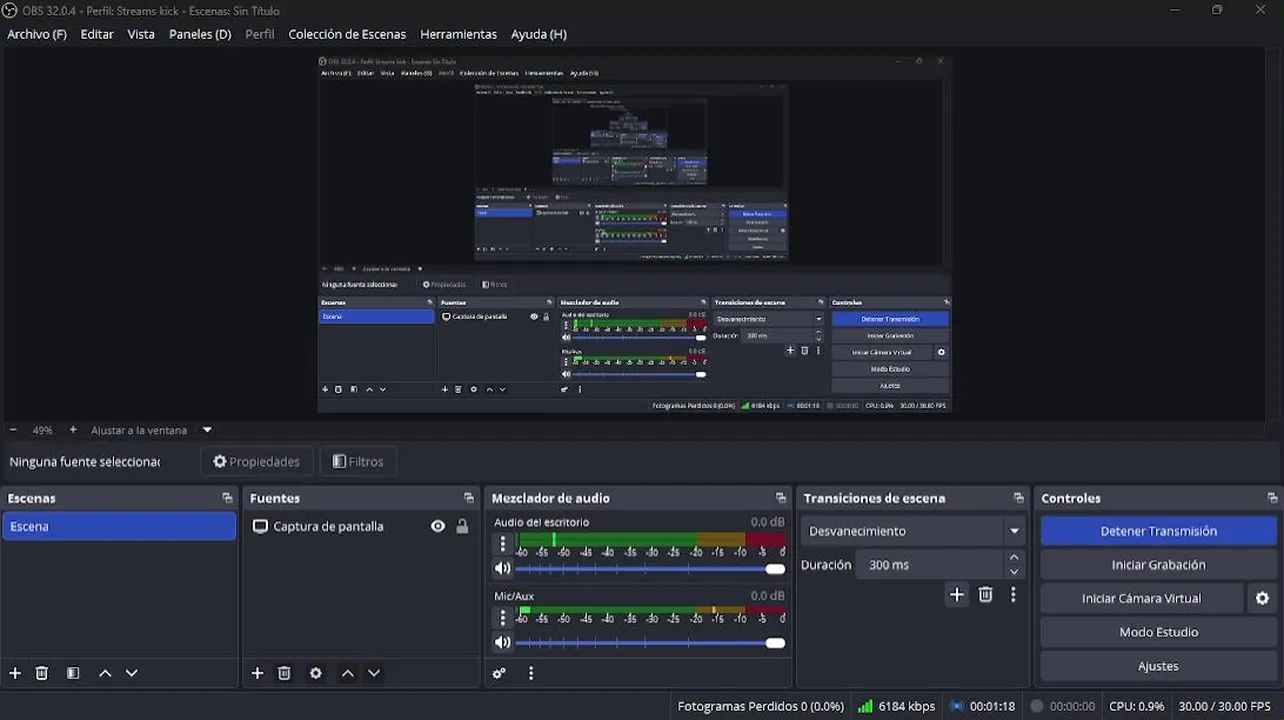Add a scene transition with plus icon
1284x720 pixels.
[x=957, y=595]
